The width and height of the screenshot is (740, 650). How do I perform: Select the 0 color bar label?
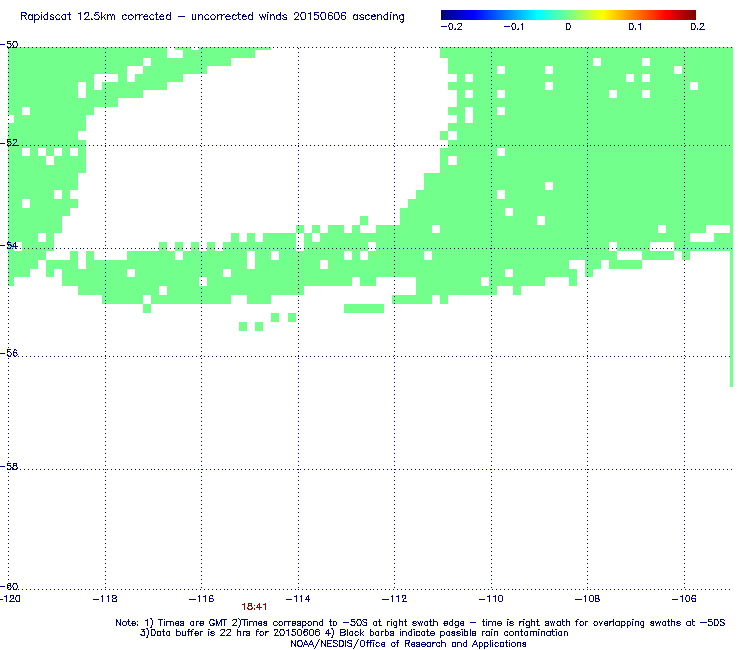click(568, 27)
